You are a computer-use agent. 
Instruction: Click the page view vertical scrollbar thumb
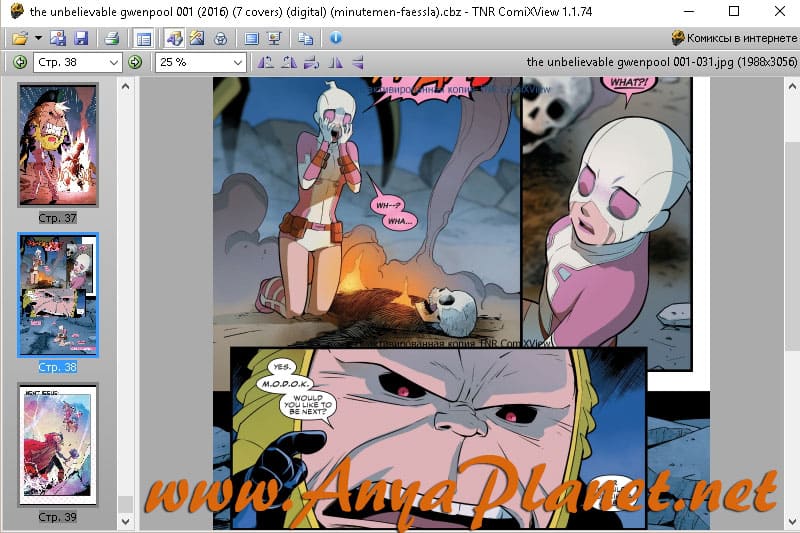[792, 248]
